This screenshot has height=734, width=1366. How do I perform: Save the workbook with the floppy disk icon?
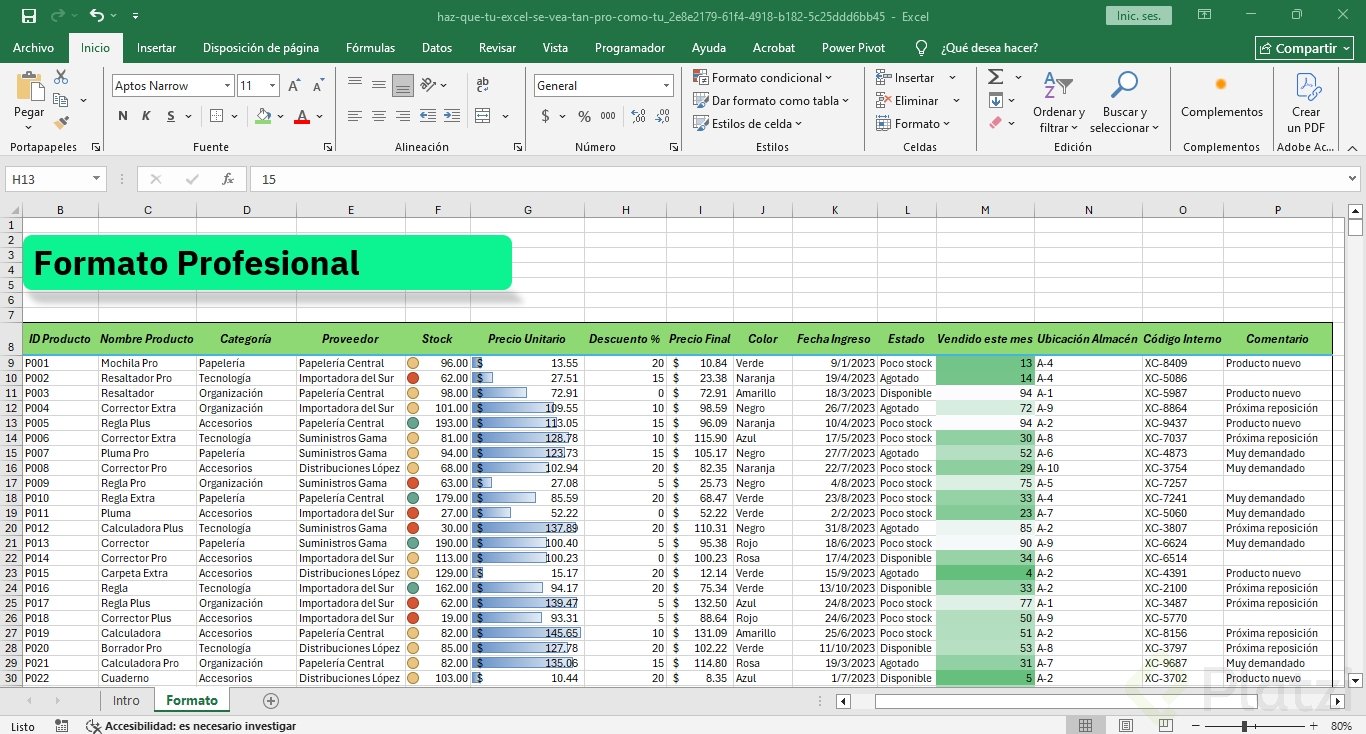[x=28, y=16]
